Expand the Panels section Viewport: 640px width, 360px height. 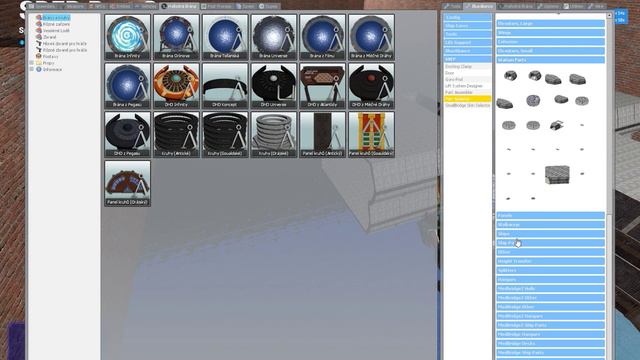tap(550, 216)
